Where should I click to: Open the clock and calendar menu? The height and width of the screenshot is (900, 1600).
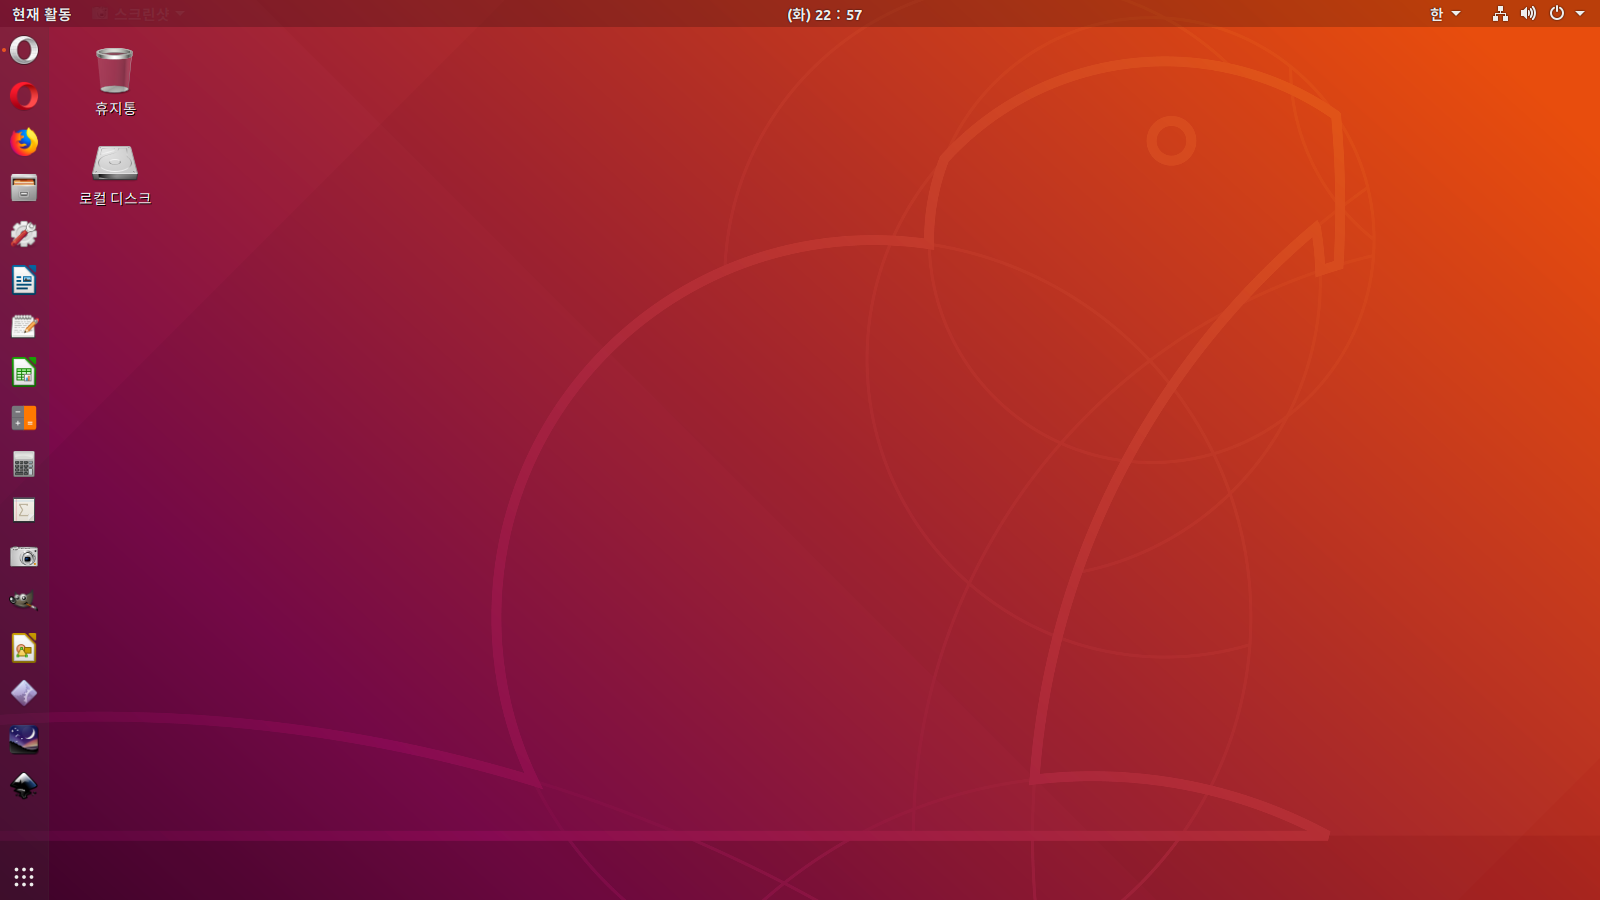[824, 14]
